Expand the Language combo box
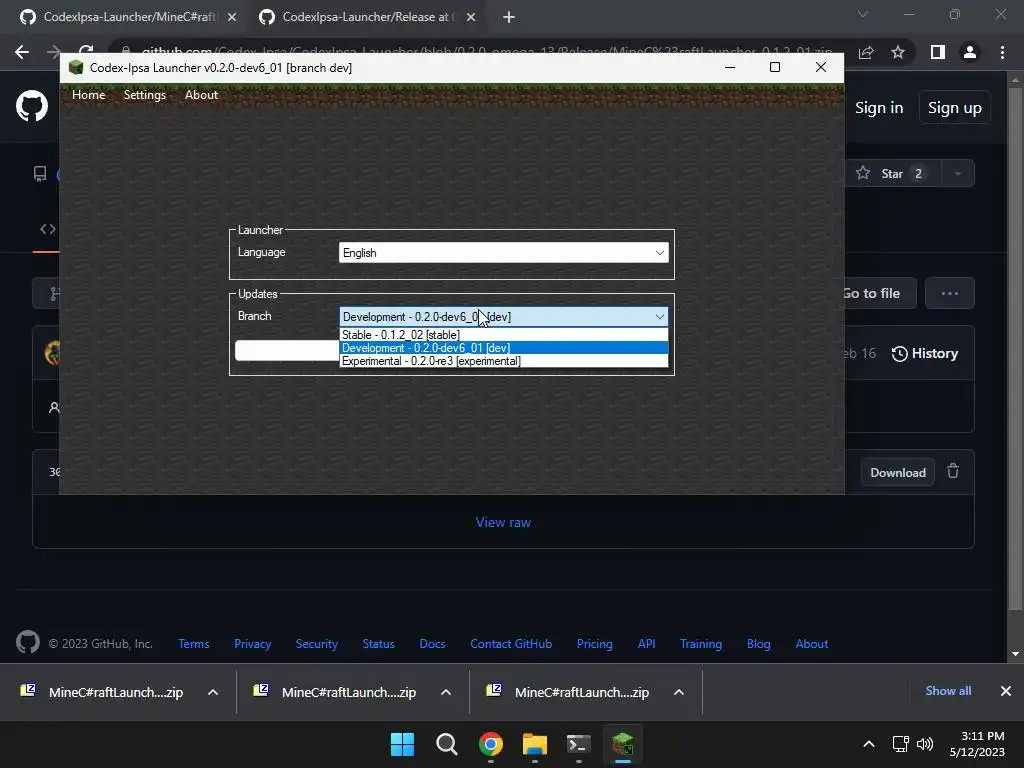The width and height of the screenshot is (1024, 768). click(504, 253)
